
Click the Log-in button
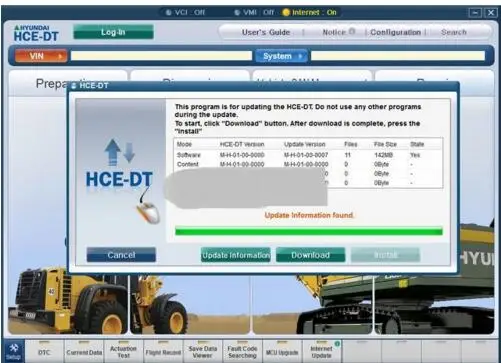coord(113,32)
